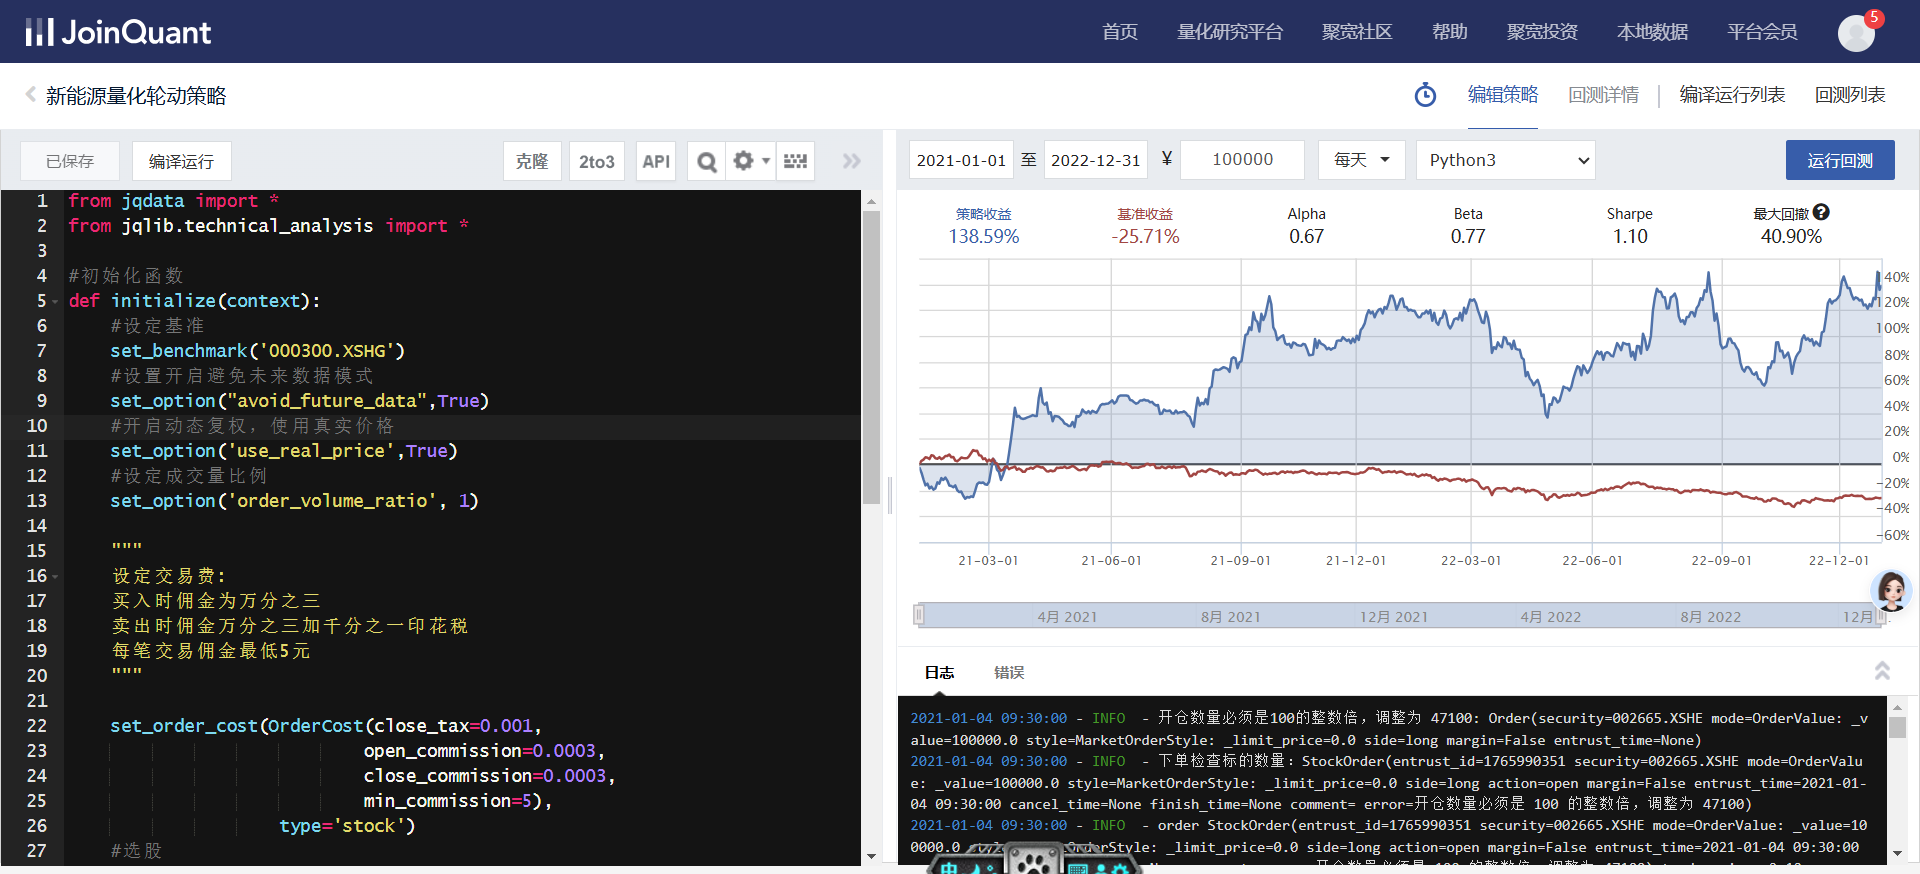Open the assistant avatar chat icon
Viewport: 1920px width, 874px height.
tap(1892, 590)
